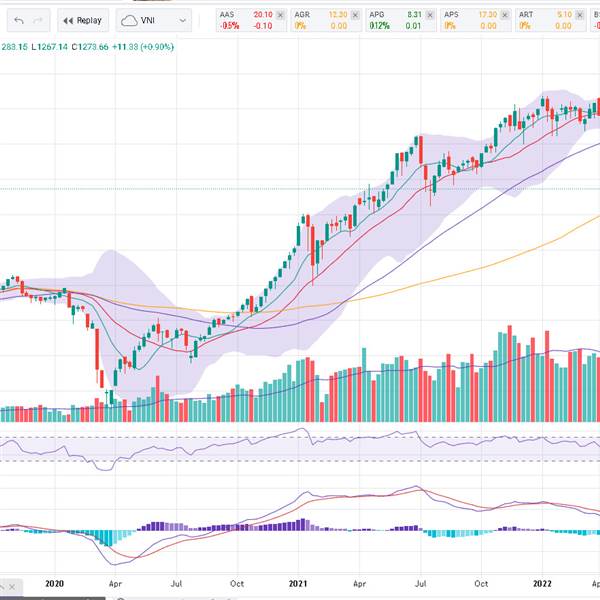Start the Replay mode
This screenshot has width=600, height=600.
pos(83,20)
